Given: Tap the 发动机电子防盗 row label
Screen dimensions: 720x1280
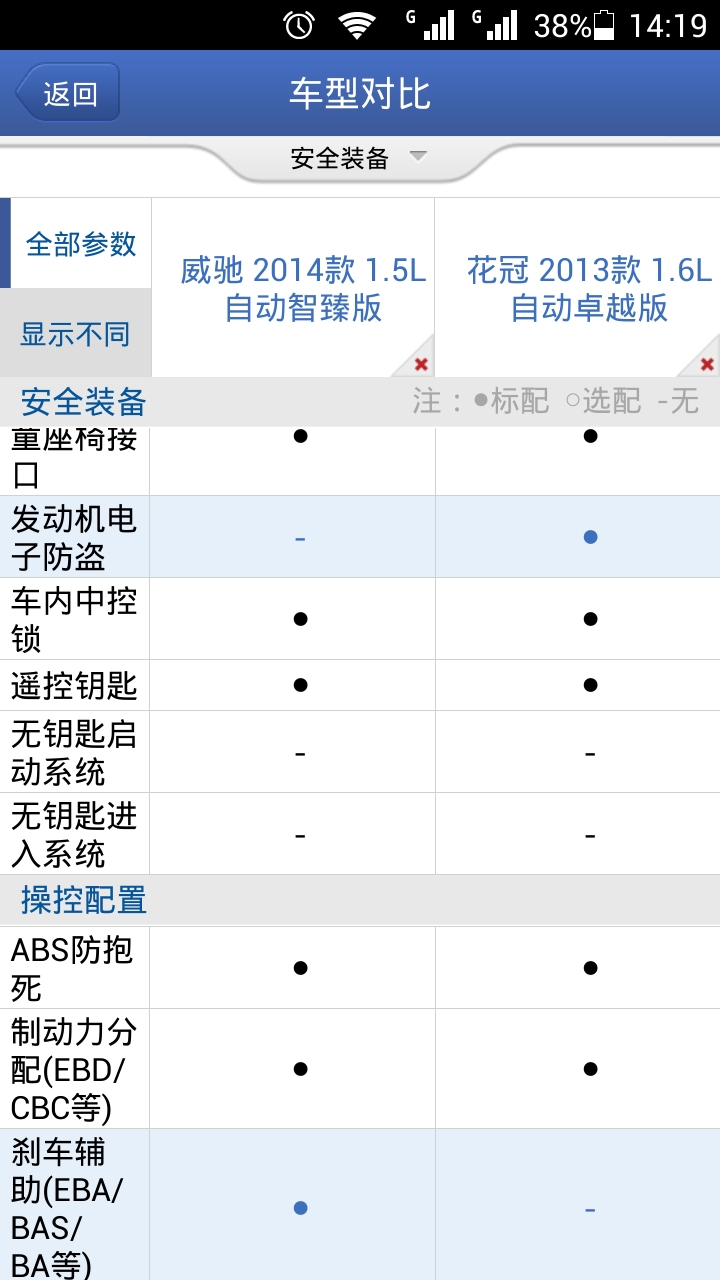Looking at the screenshot, I should pos(74,537).
